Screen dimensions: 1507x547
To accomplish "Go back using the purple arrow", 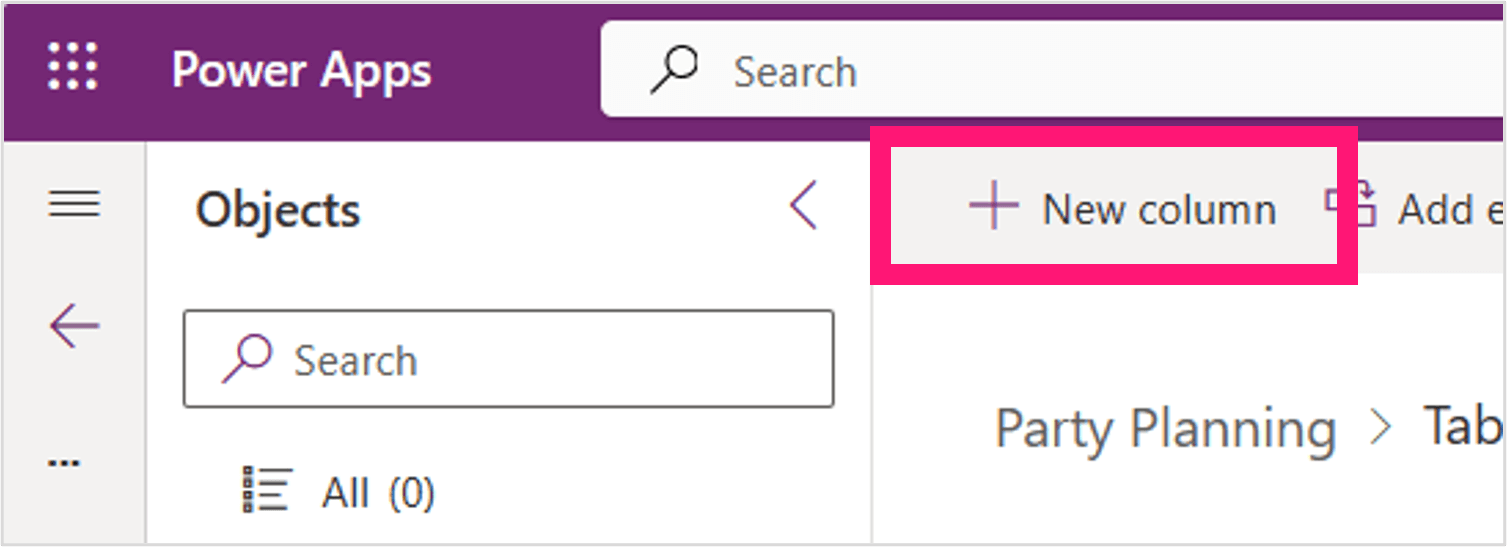I will pos(74,327).
